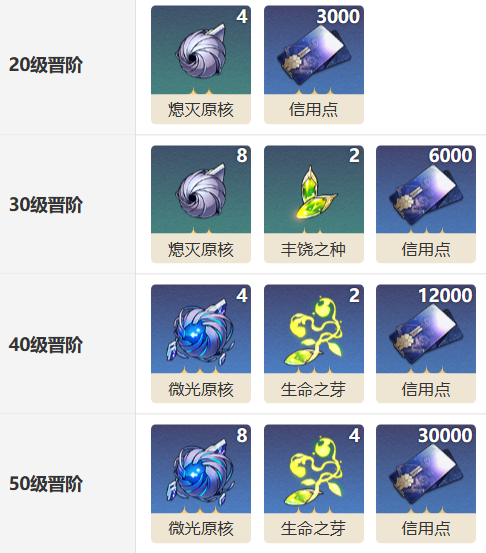
Task: Click the 20级晋阶 row label
Action: pos(46,65)
